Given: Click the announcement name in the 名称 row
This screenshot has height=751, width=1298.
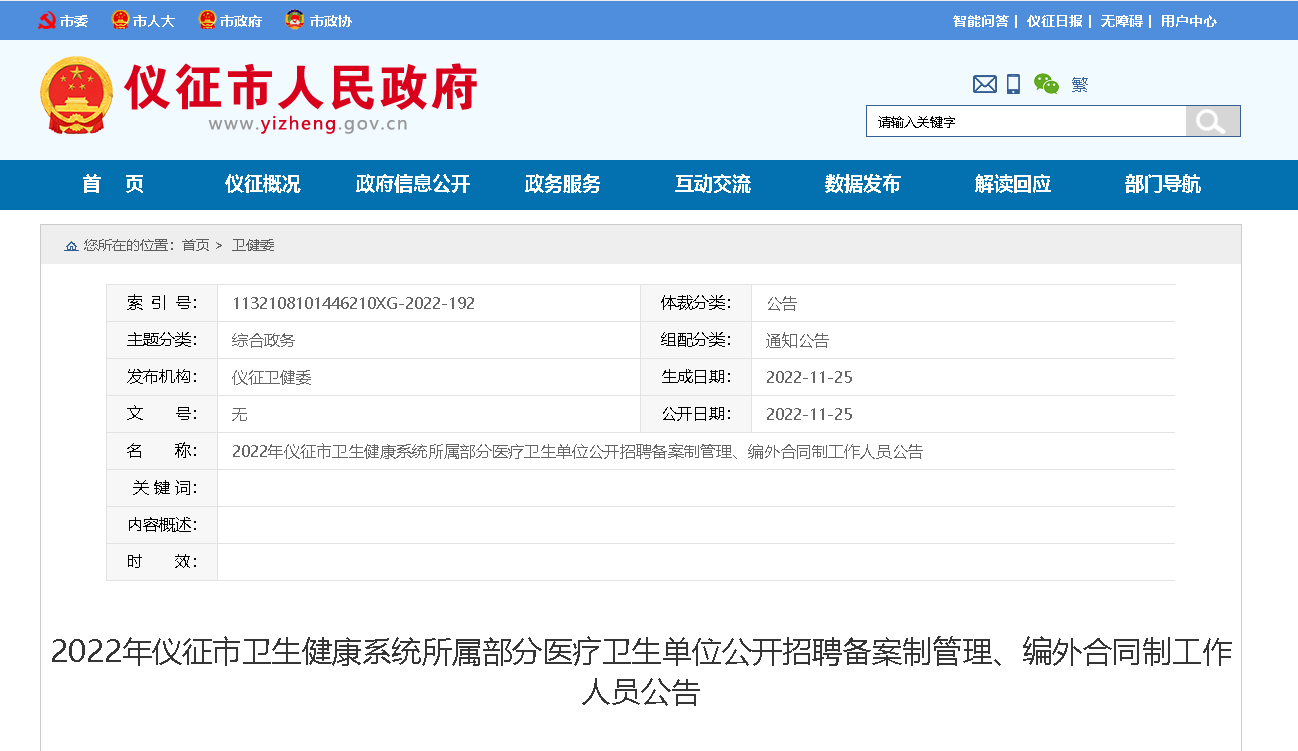Looking at the screenshot, I should pyautogui.click(x=577, y=451).
